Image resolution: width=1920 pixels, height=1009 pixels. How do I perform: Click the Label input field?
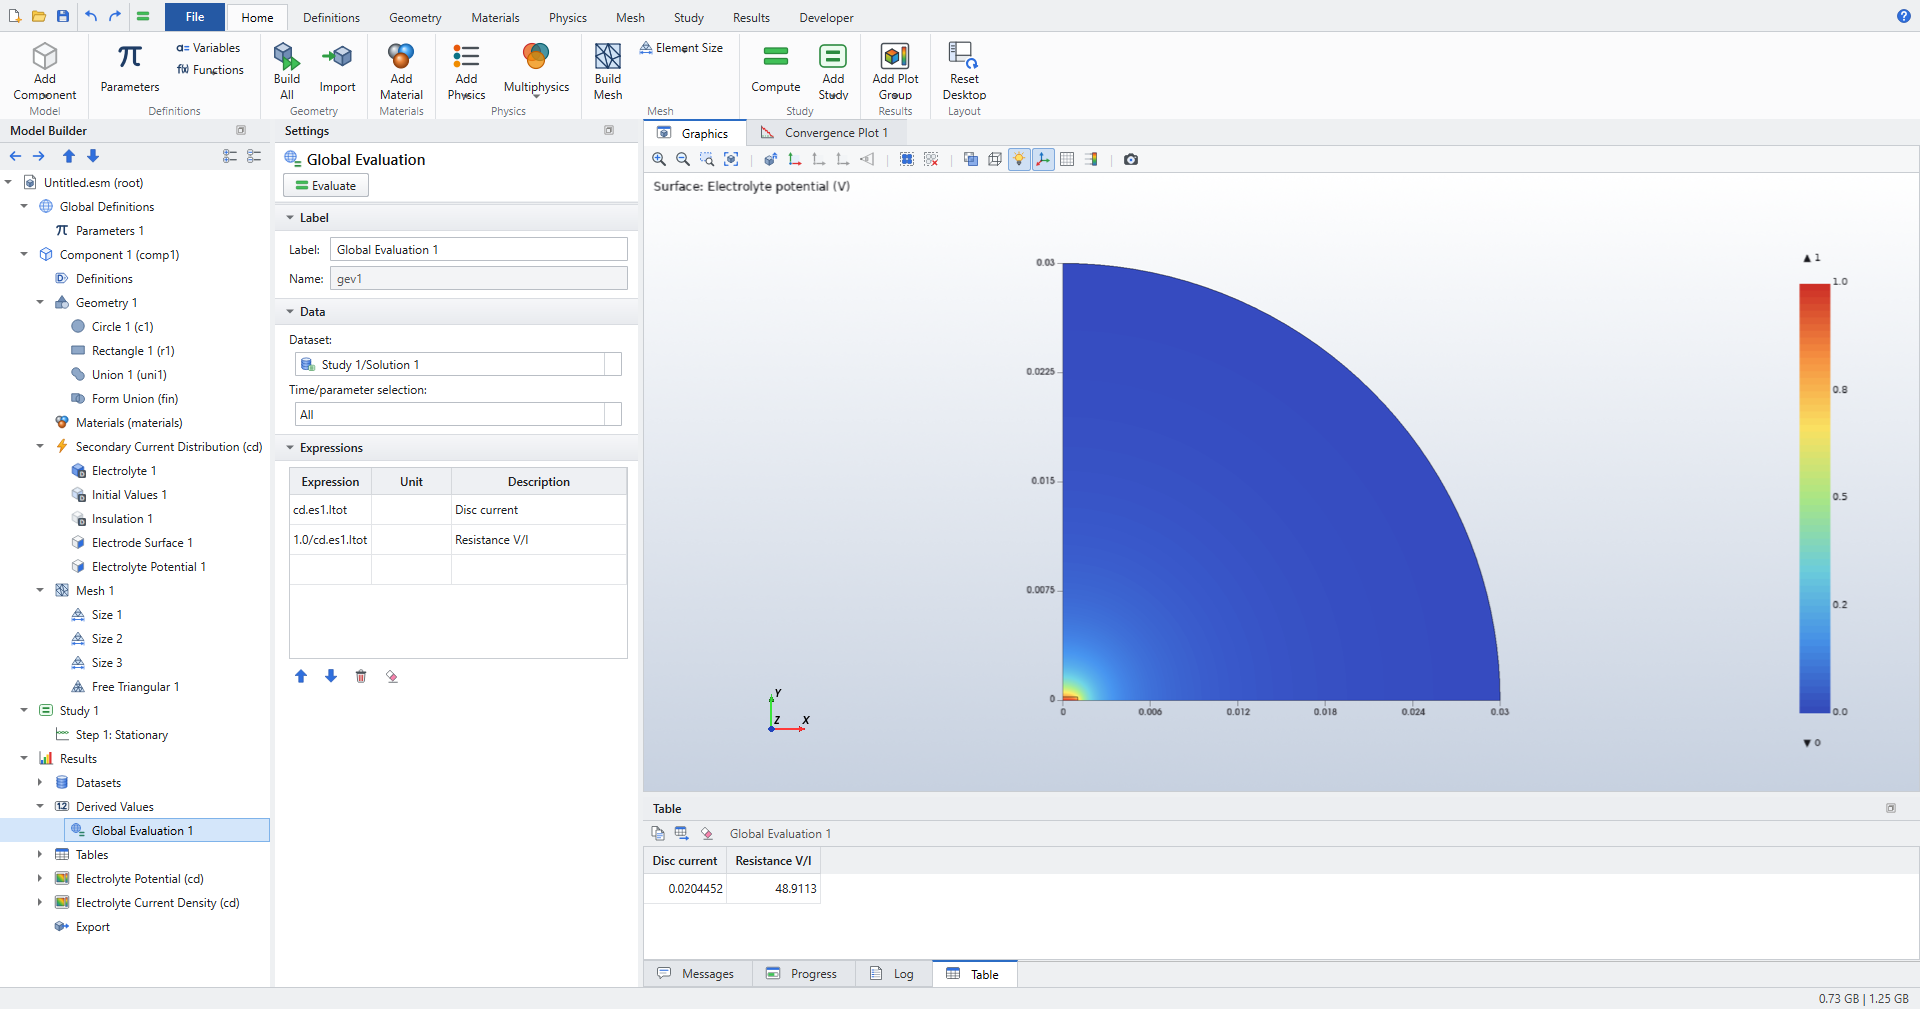[479, 249]
